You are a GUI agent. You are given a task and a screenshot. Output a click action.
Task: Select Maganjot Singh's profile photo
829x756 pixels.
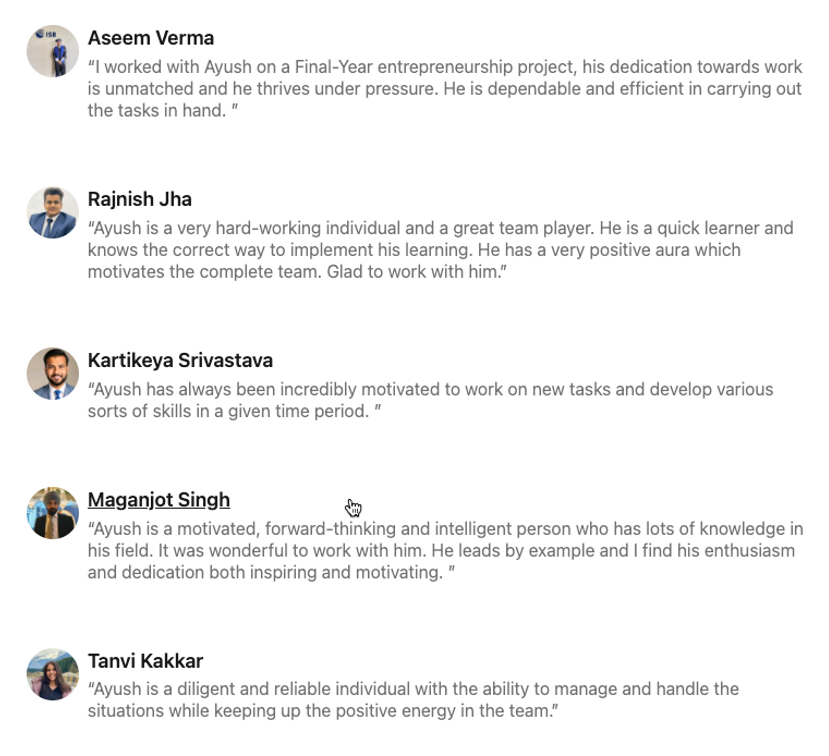(53, 513)
